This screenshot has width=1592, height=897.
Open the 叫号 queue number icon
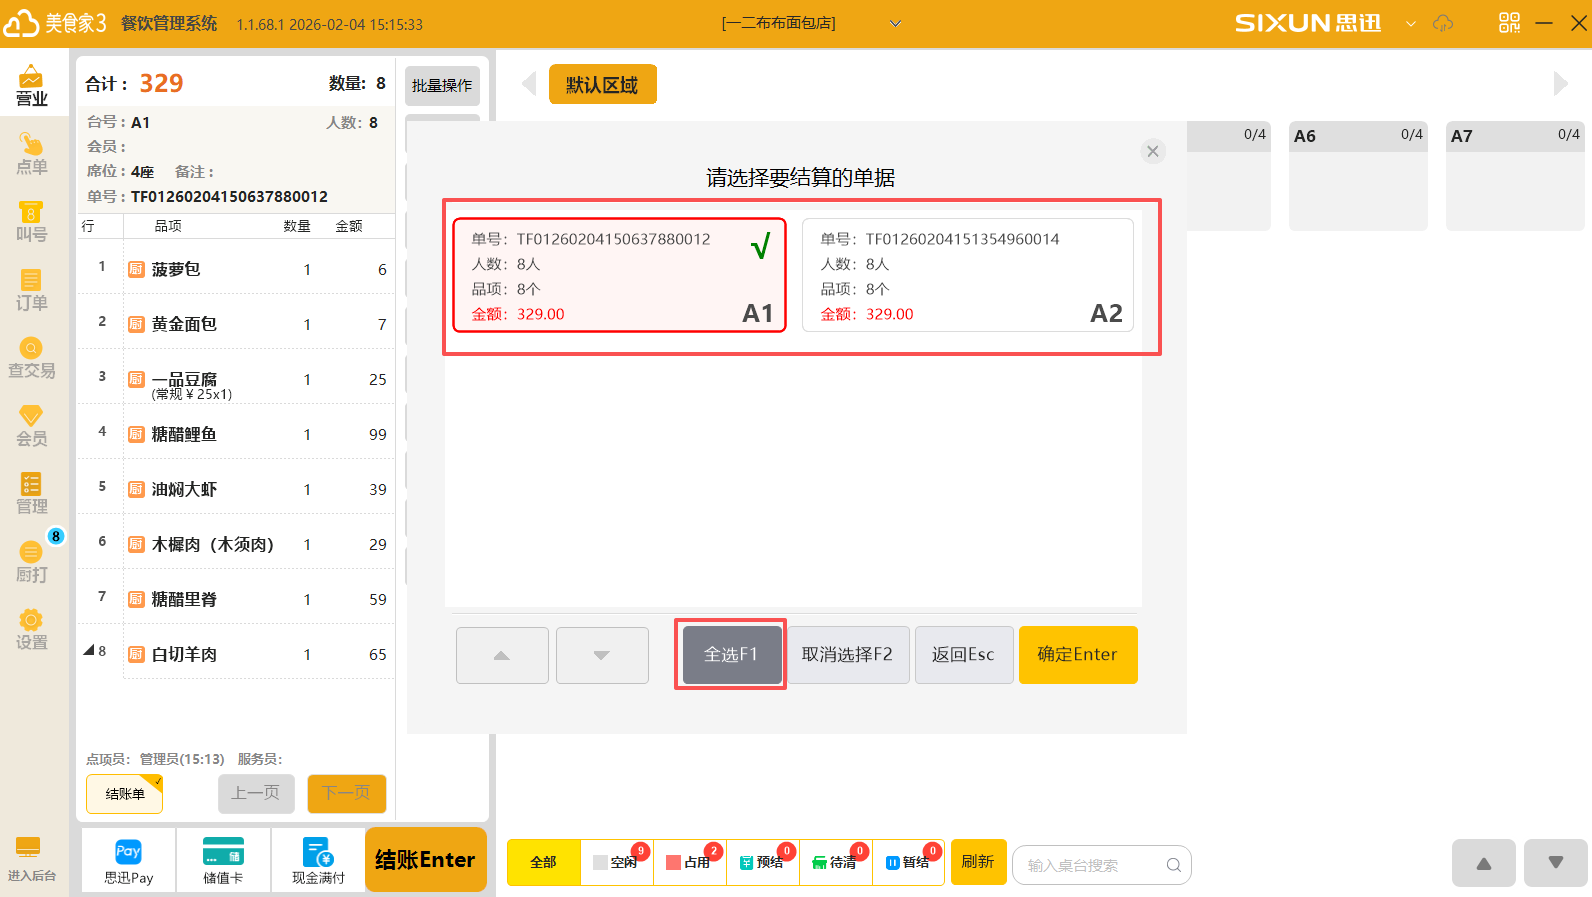[x=31, y=221]
